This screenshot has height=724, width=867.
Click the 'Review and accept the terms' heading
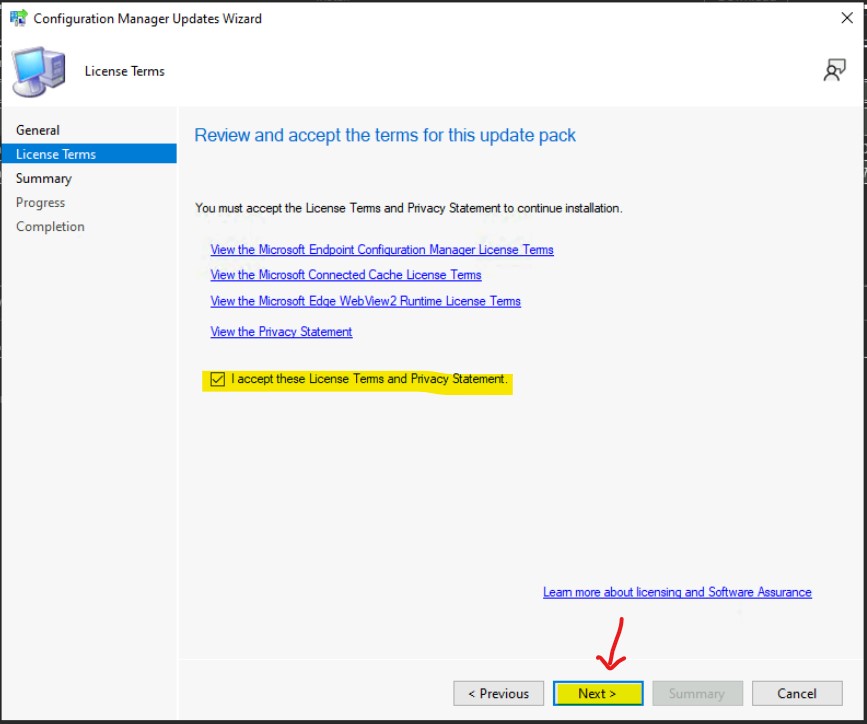(x=385, y=135)
